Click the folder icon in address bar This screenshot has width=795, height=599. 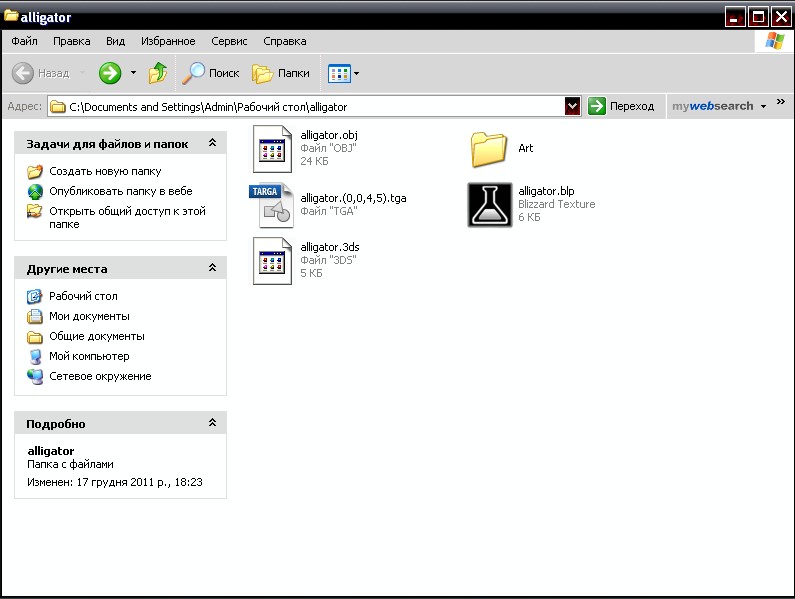point(58,107)
